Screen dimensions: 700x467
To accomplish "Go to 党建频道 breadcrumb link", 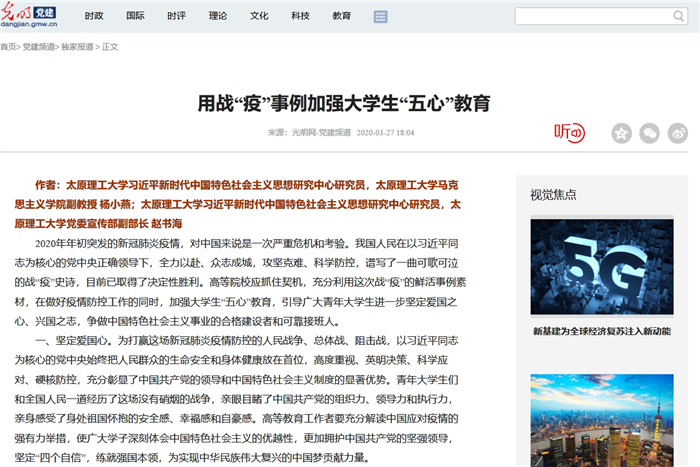I will (x=38, y=47).
